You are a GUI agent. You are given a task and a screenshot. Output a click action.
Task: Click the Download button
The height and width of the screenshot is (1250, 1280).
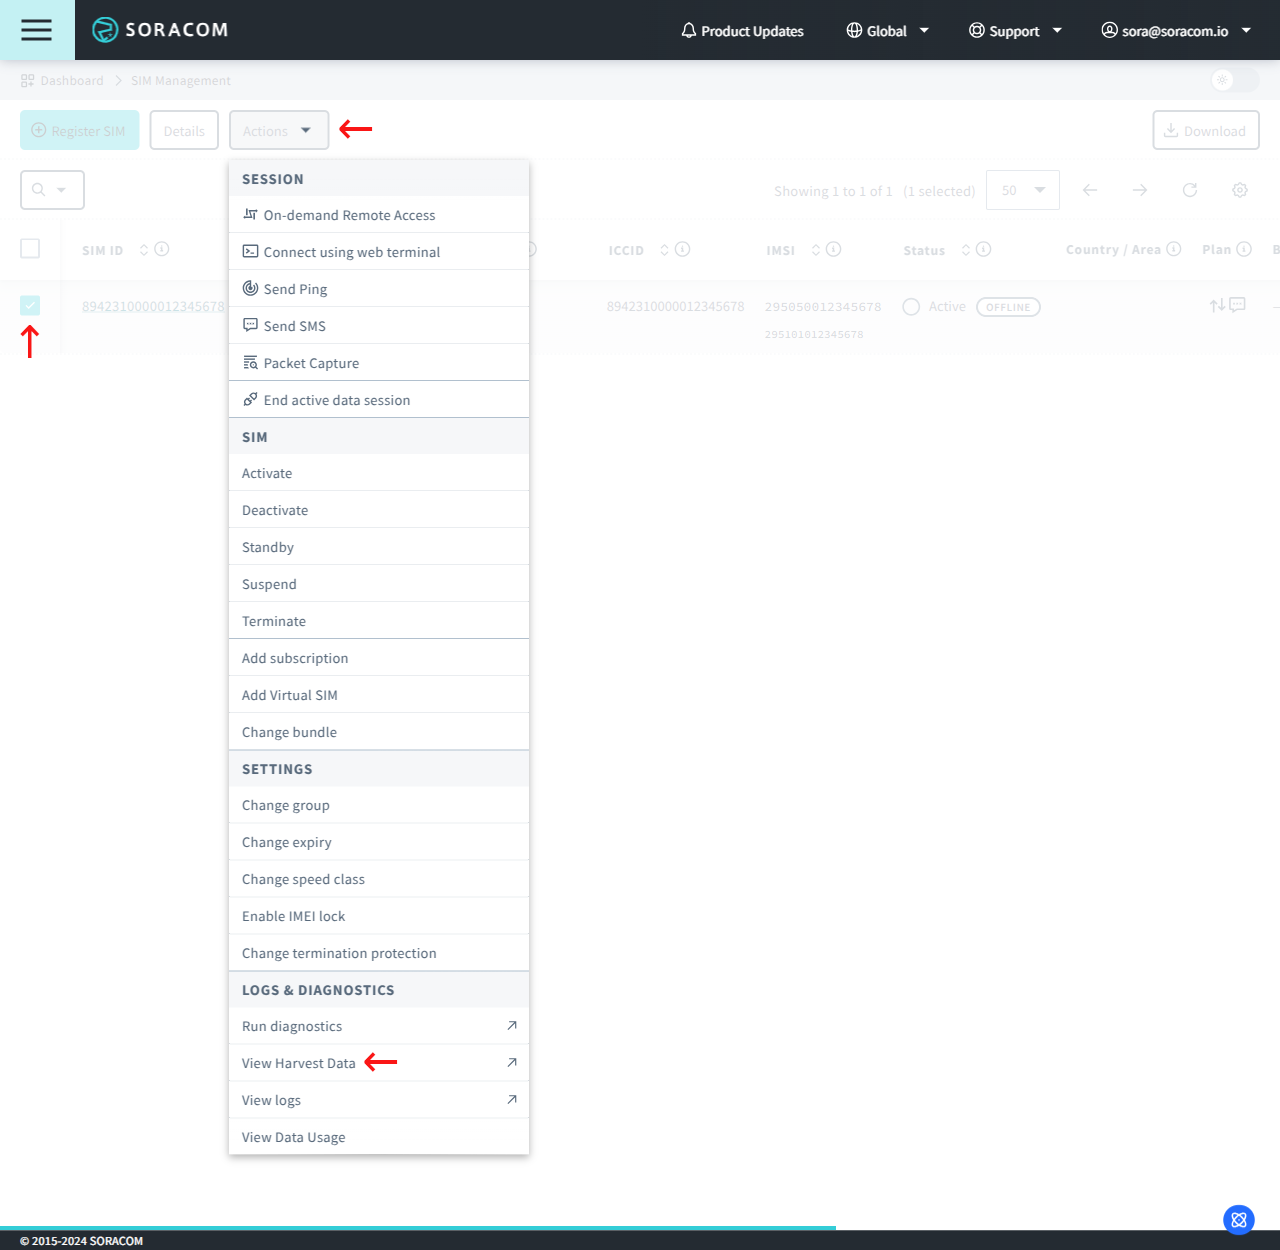coord(1205,131)
